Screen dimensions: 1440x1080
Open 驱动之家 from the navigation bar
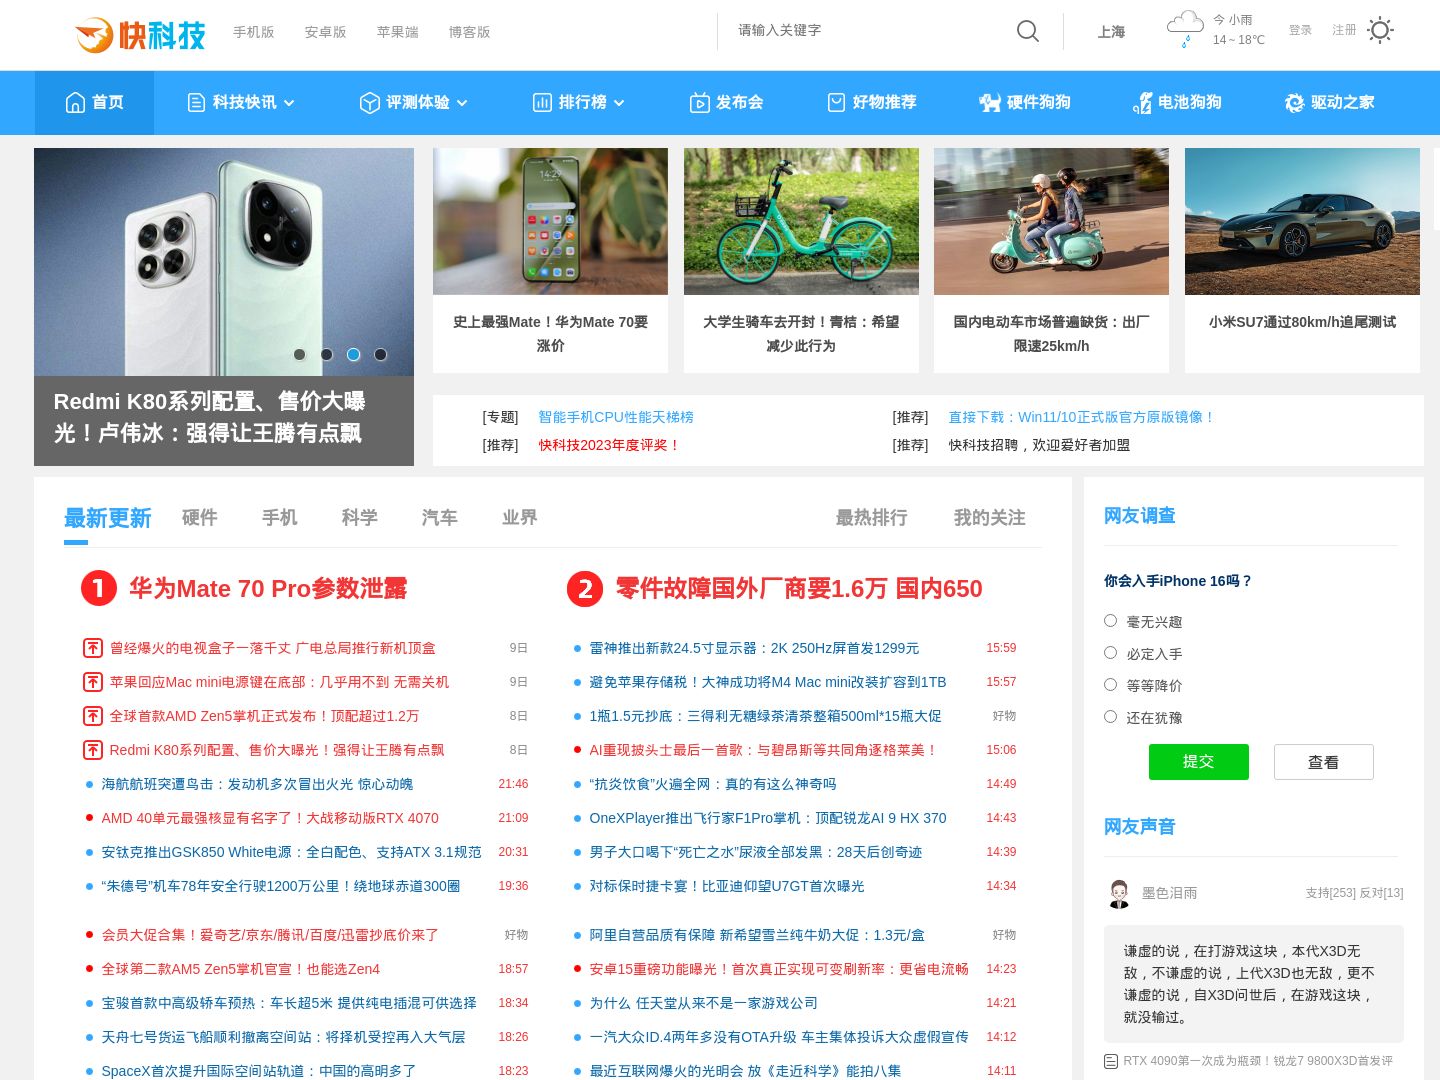(1329, 102)
